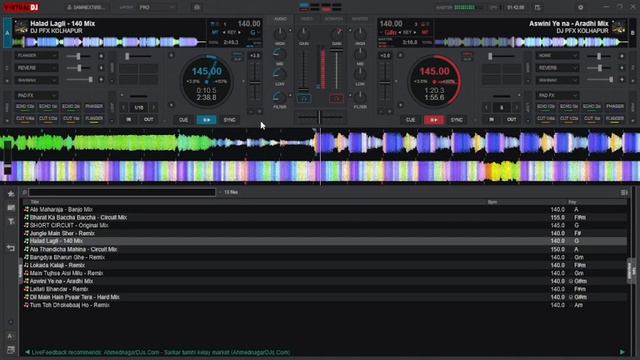Set loop IN on the left deck
640x360 pixels.
pyautogui.click(x=129, y=120)
